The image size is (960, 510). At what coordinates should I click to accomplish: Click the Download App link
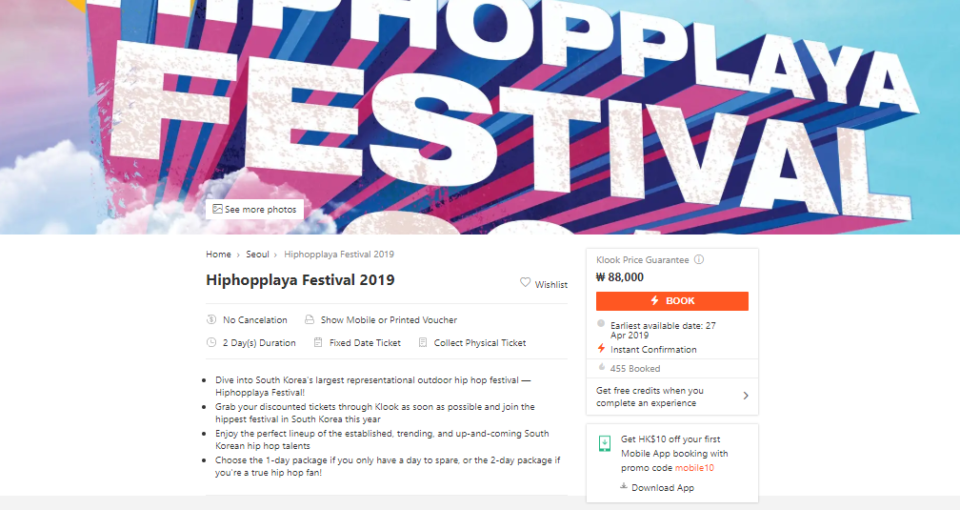(662, 488)
